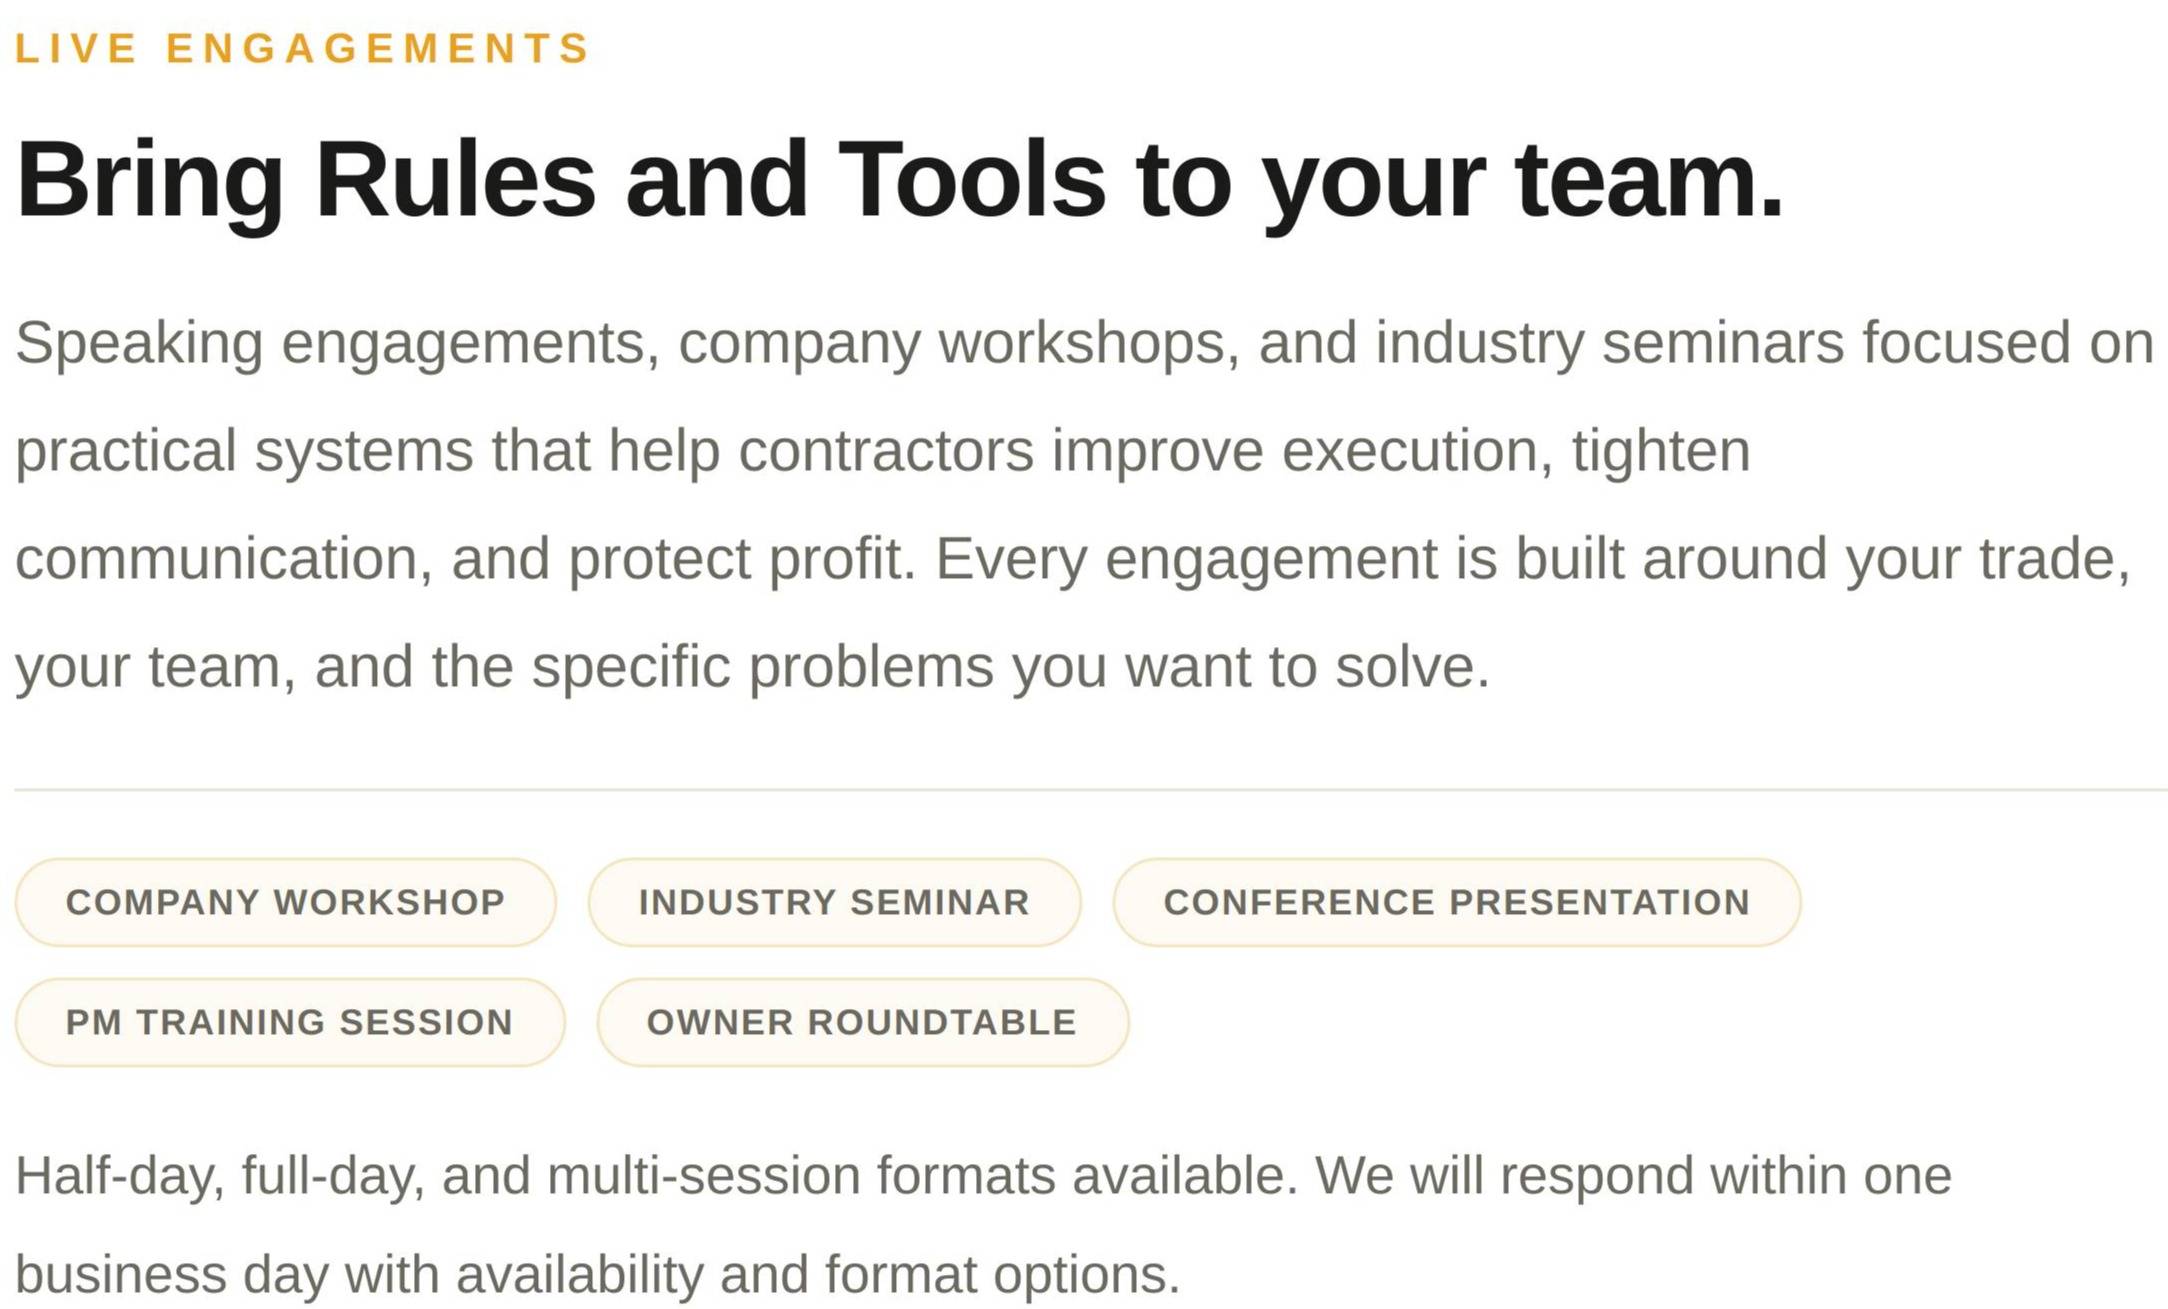Image resolution: width=2168 pixels, height=1309 pixels.
Task: Click the "Bring Rules and Tools" heading
Action: [x=560, y=180]
